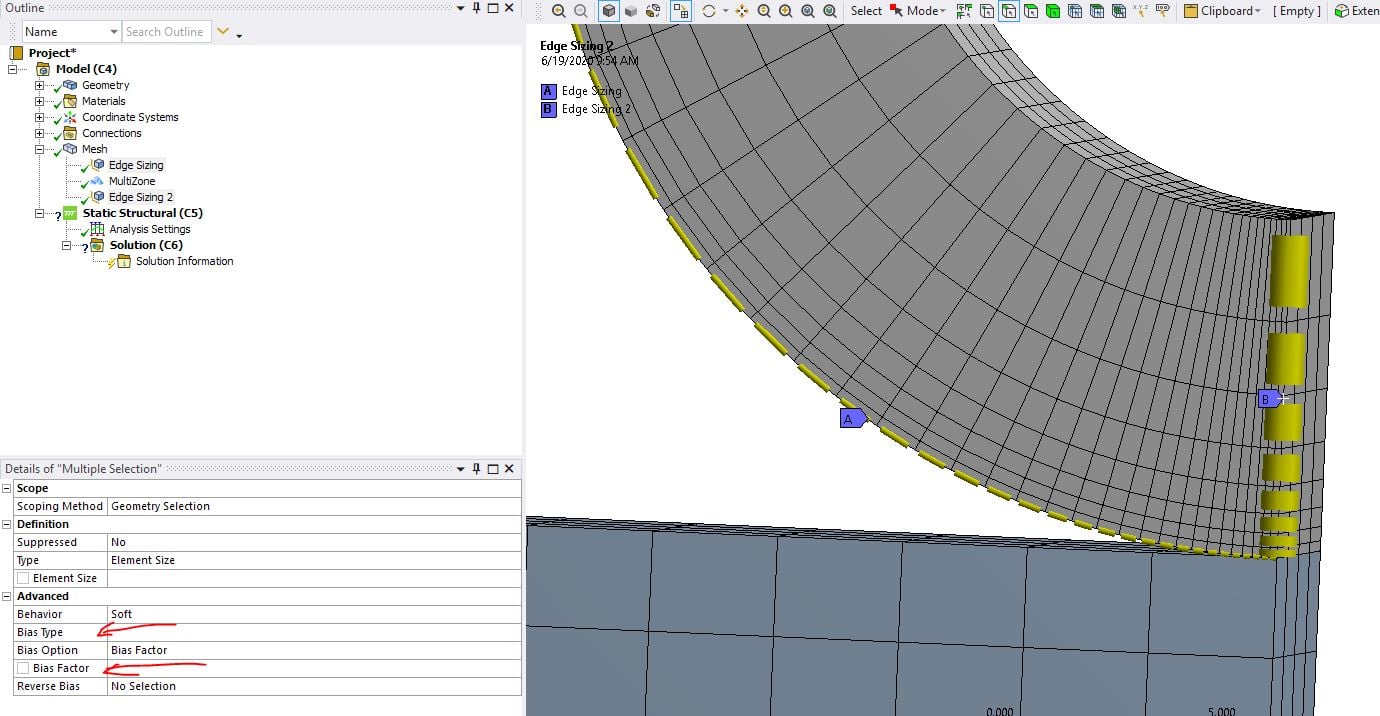Click the Search Outline input field
The width and height of the screenshot is (1380, 716).
click(166, 32)
